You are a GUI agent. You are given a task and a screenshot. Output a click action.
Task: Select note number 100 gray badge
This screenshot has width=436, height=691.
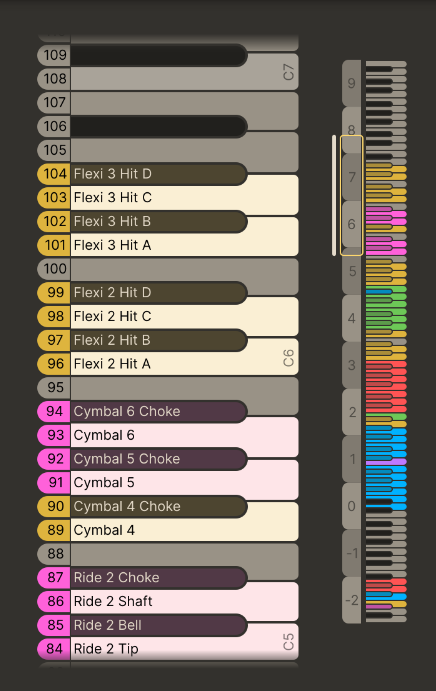pyautogui.click(x=54, y=269)
